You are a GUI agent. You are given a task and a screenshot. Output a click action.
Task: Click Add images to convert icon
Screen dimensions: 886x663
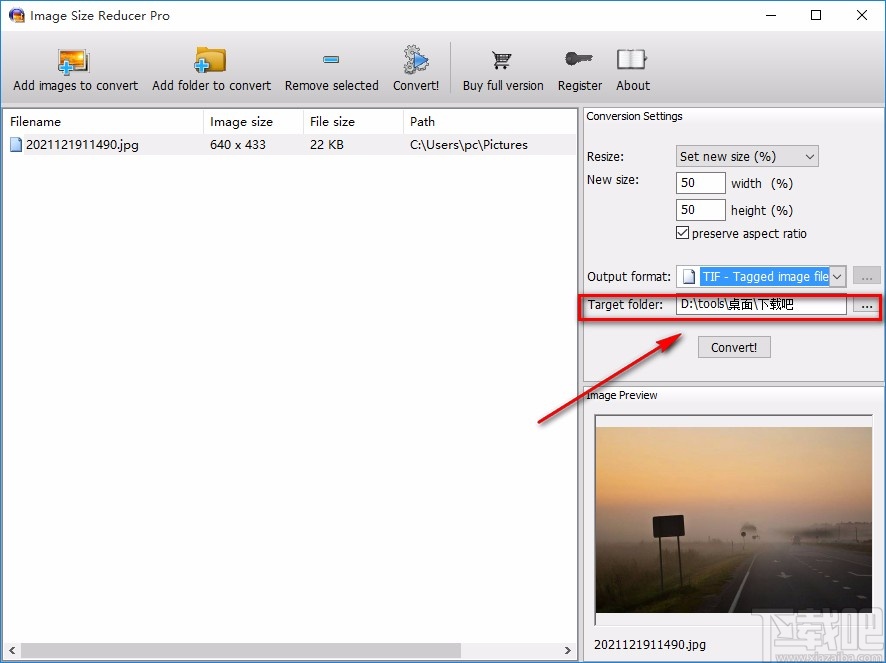[x=74, y=61]
